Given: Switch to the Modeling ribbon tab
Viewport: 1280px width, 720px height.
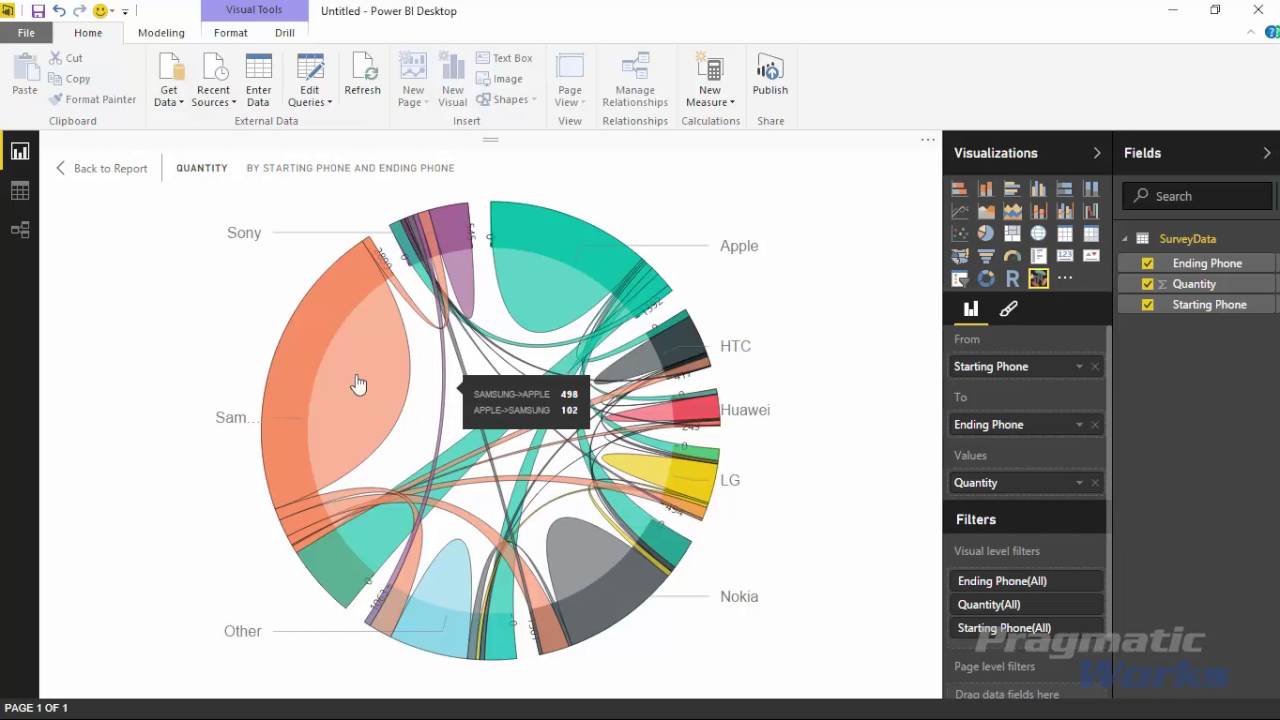Looking at the screenshot, I should click(x=161, y=32).
